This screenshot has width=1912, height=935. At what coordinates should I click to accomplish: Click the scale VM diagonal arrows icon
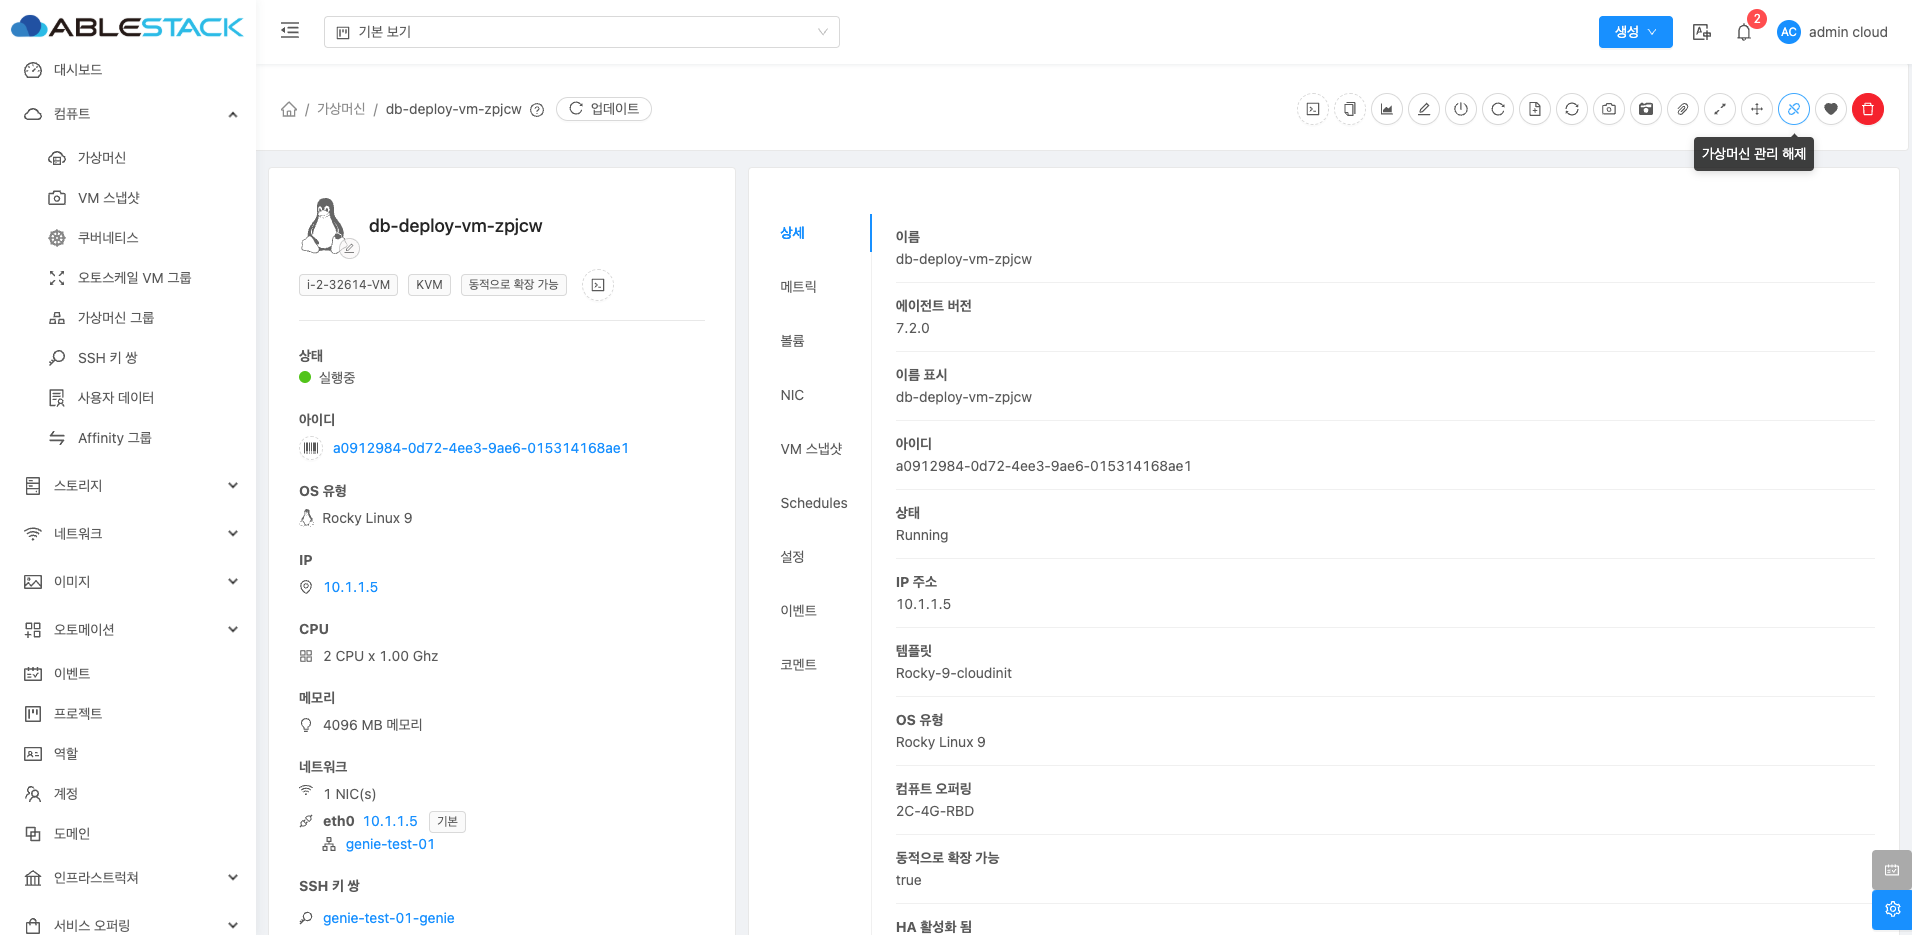[x=1720, y=109]
